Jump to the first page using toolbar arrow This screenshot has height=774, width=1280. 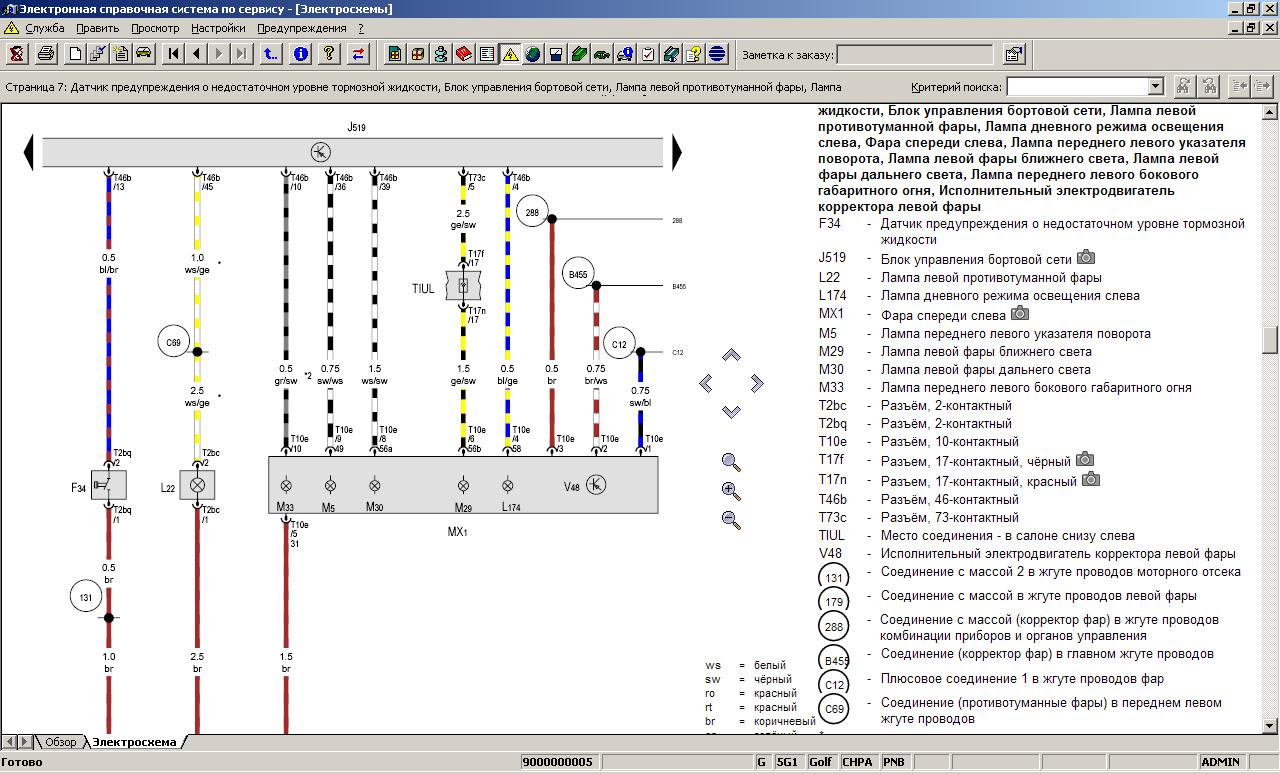pyautogui.click(x=174, y=54)
